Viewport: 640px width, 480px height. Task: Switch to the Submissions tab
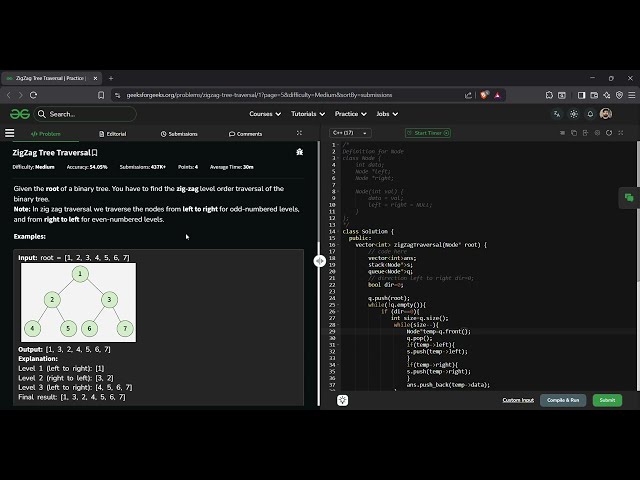(x=179, y=134)
